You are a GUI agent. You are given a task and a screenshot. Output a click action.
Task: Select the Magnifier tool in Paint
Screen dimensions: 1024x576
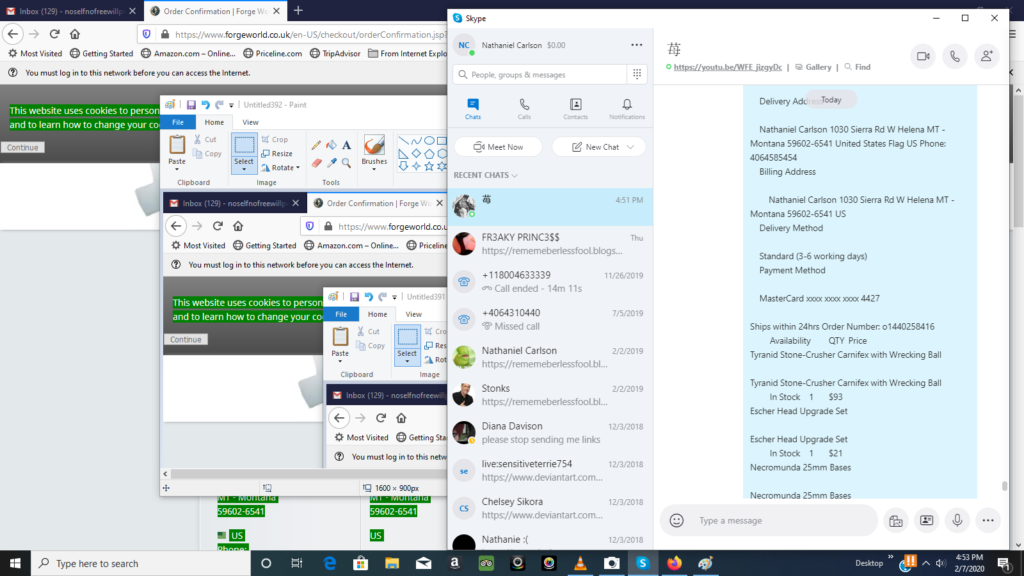[346, 163]
